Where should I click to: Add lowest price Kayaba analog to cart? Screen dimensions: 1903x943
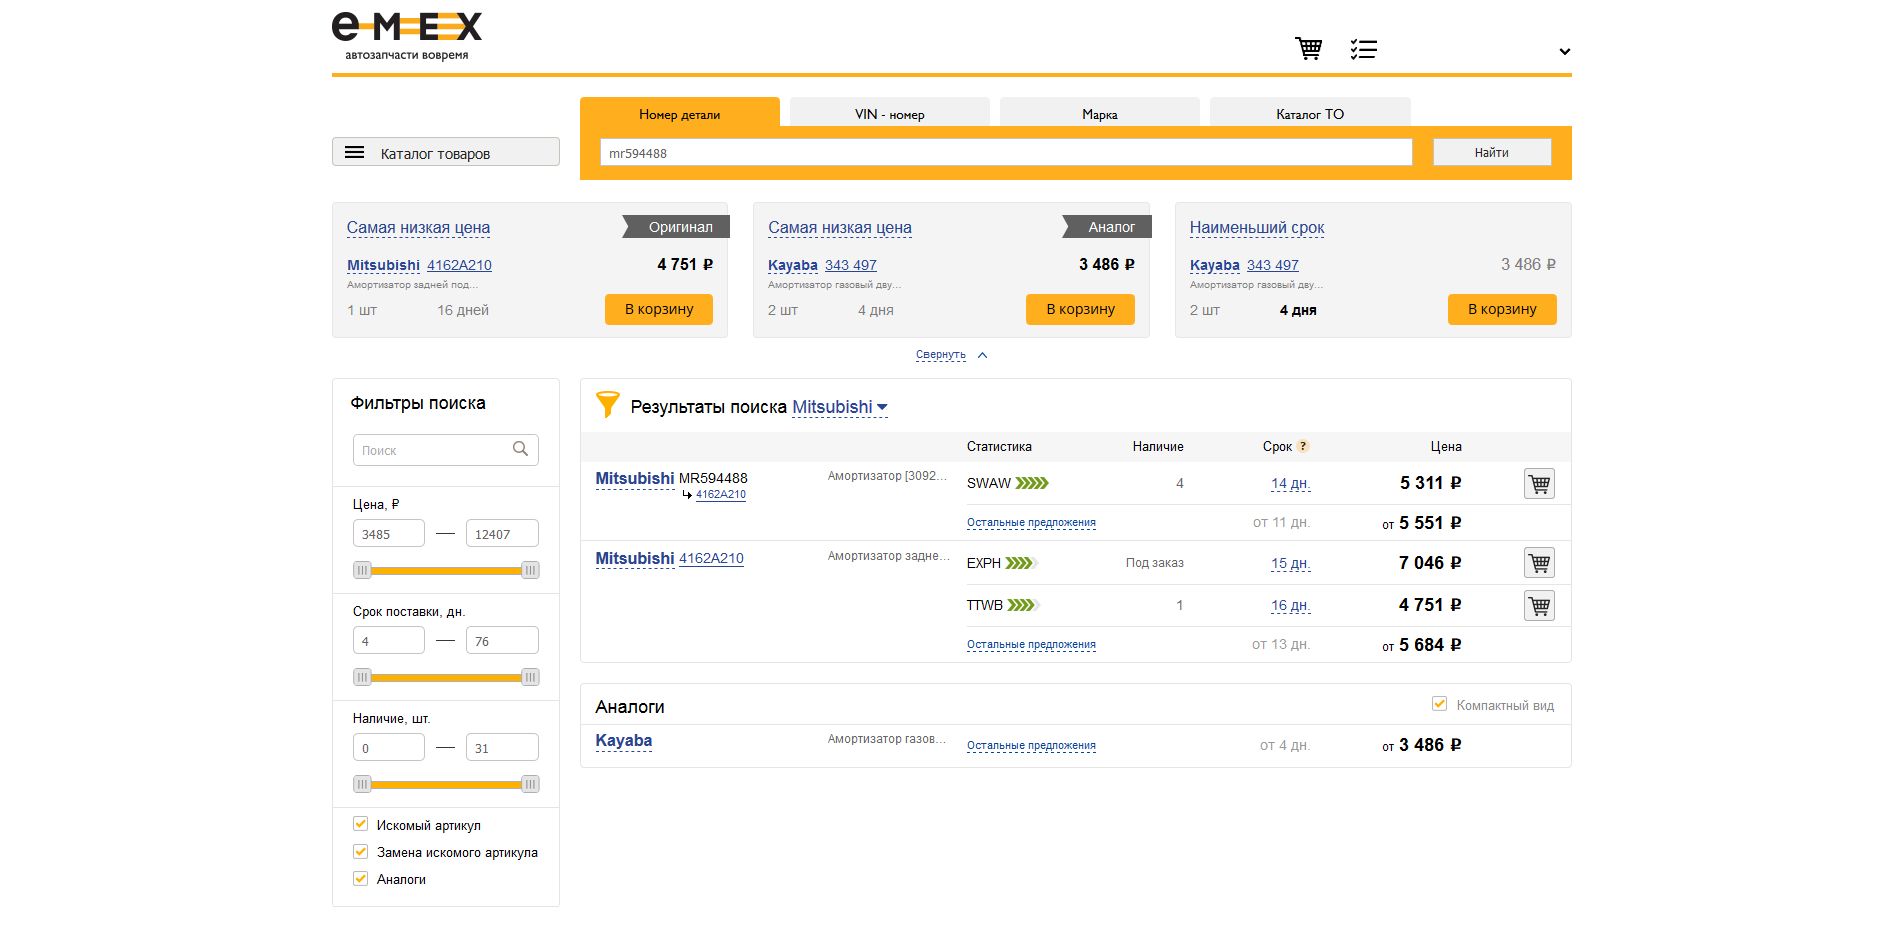click(1080, 309)
